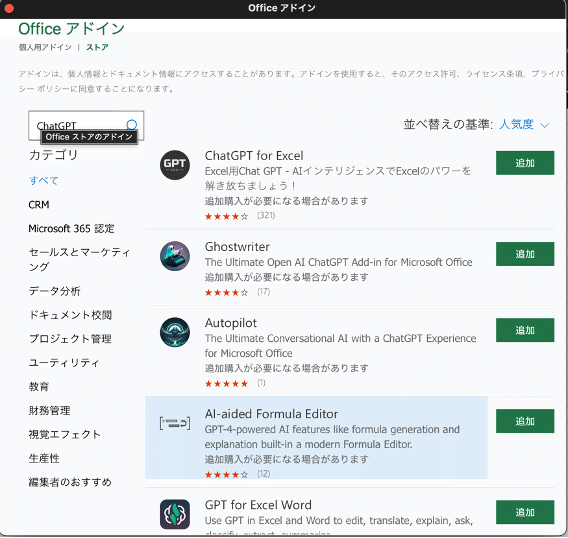The width and height of the screenshot is (568, 538).
Task: Open the Autopilot add-in icon
Action: [x=175, y=332]
